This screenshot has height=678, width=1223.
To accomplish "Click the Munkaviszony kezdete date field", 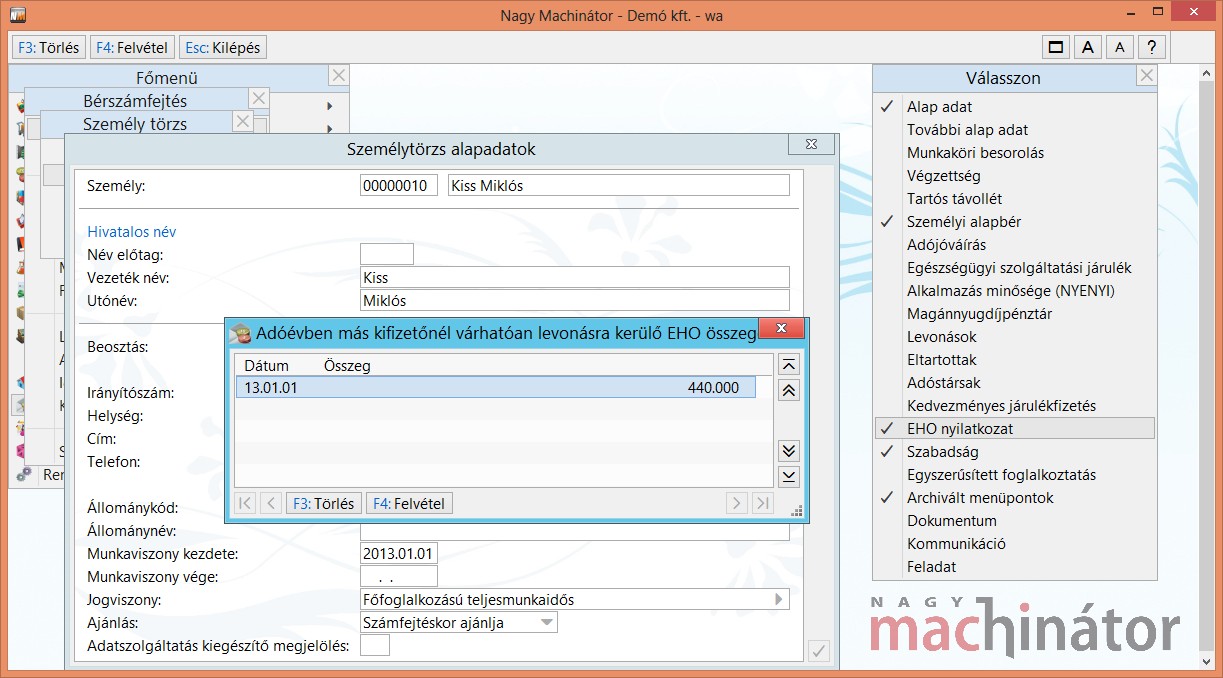I will point(398,554).
